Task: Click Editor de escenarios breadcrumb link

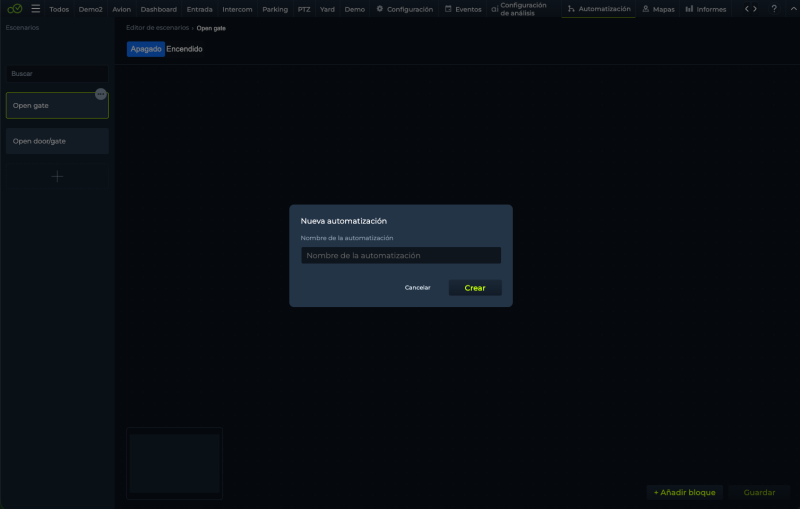Action: pyautogui.click(x=158, y=28)
